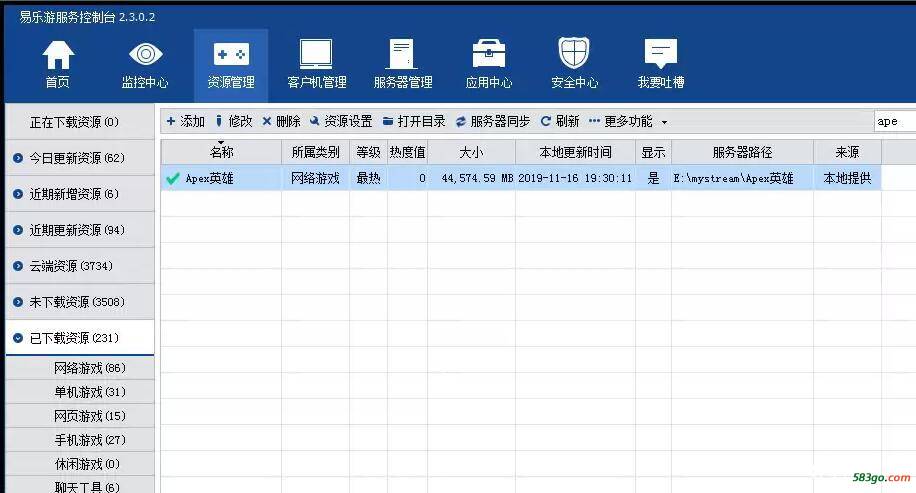Sort by 等级 column header
Image resolution: width=916 pixels, height=493 pixels.
coord(369,152)
